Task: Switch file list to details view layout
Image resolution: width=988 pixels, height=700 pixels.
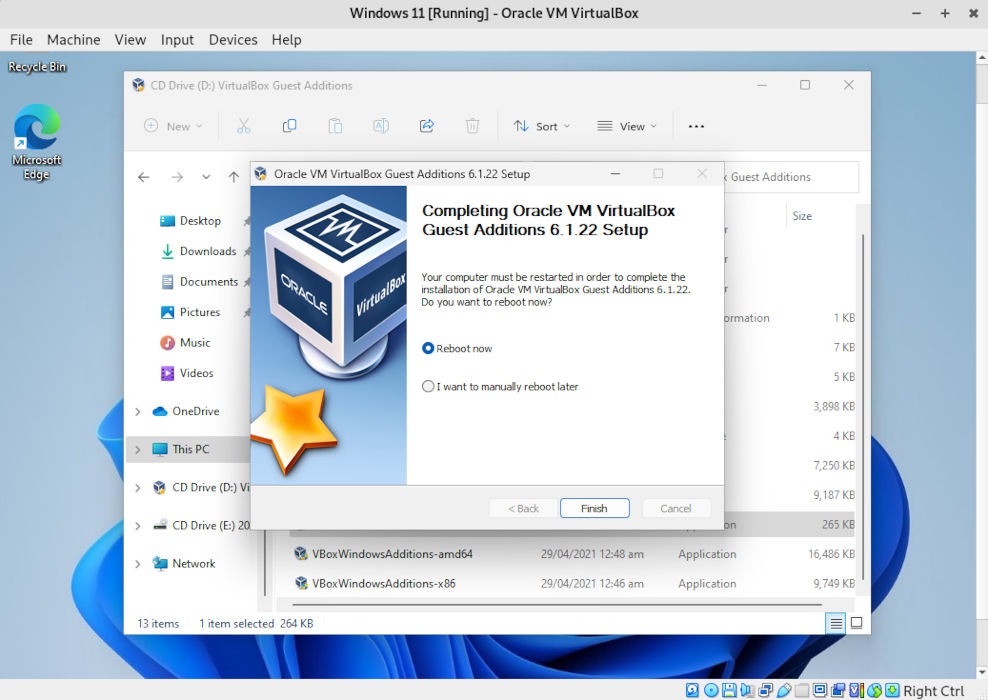Action: 835,622
